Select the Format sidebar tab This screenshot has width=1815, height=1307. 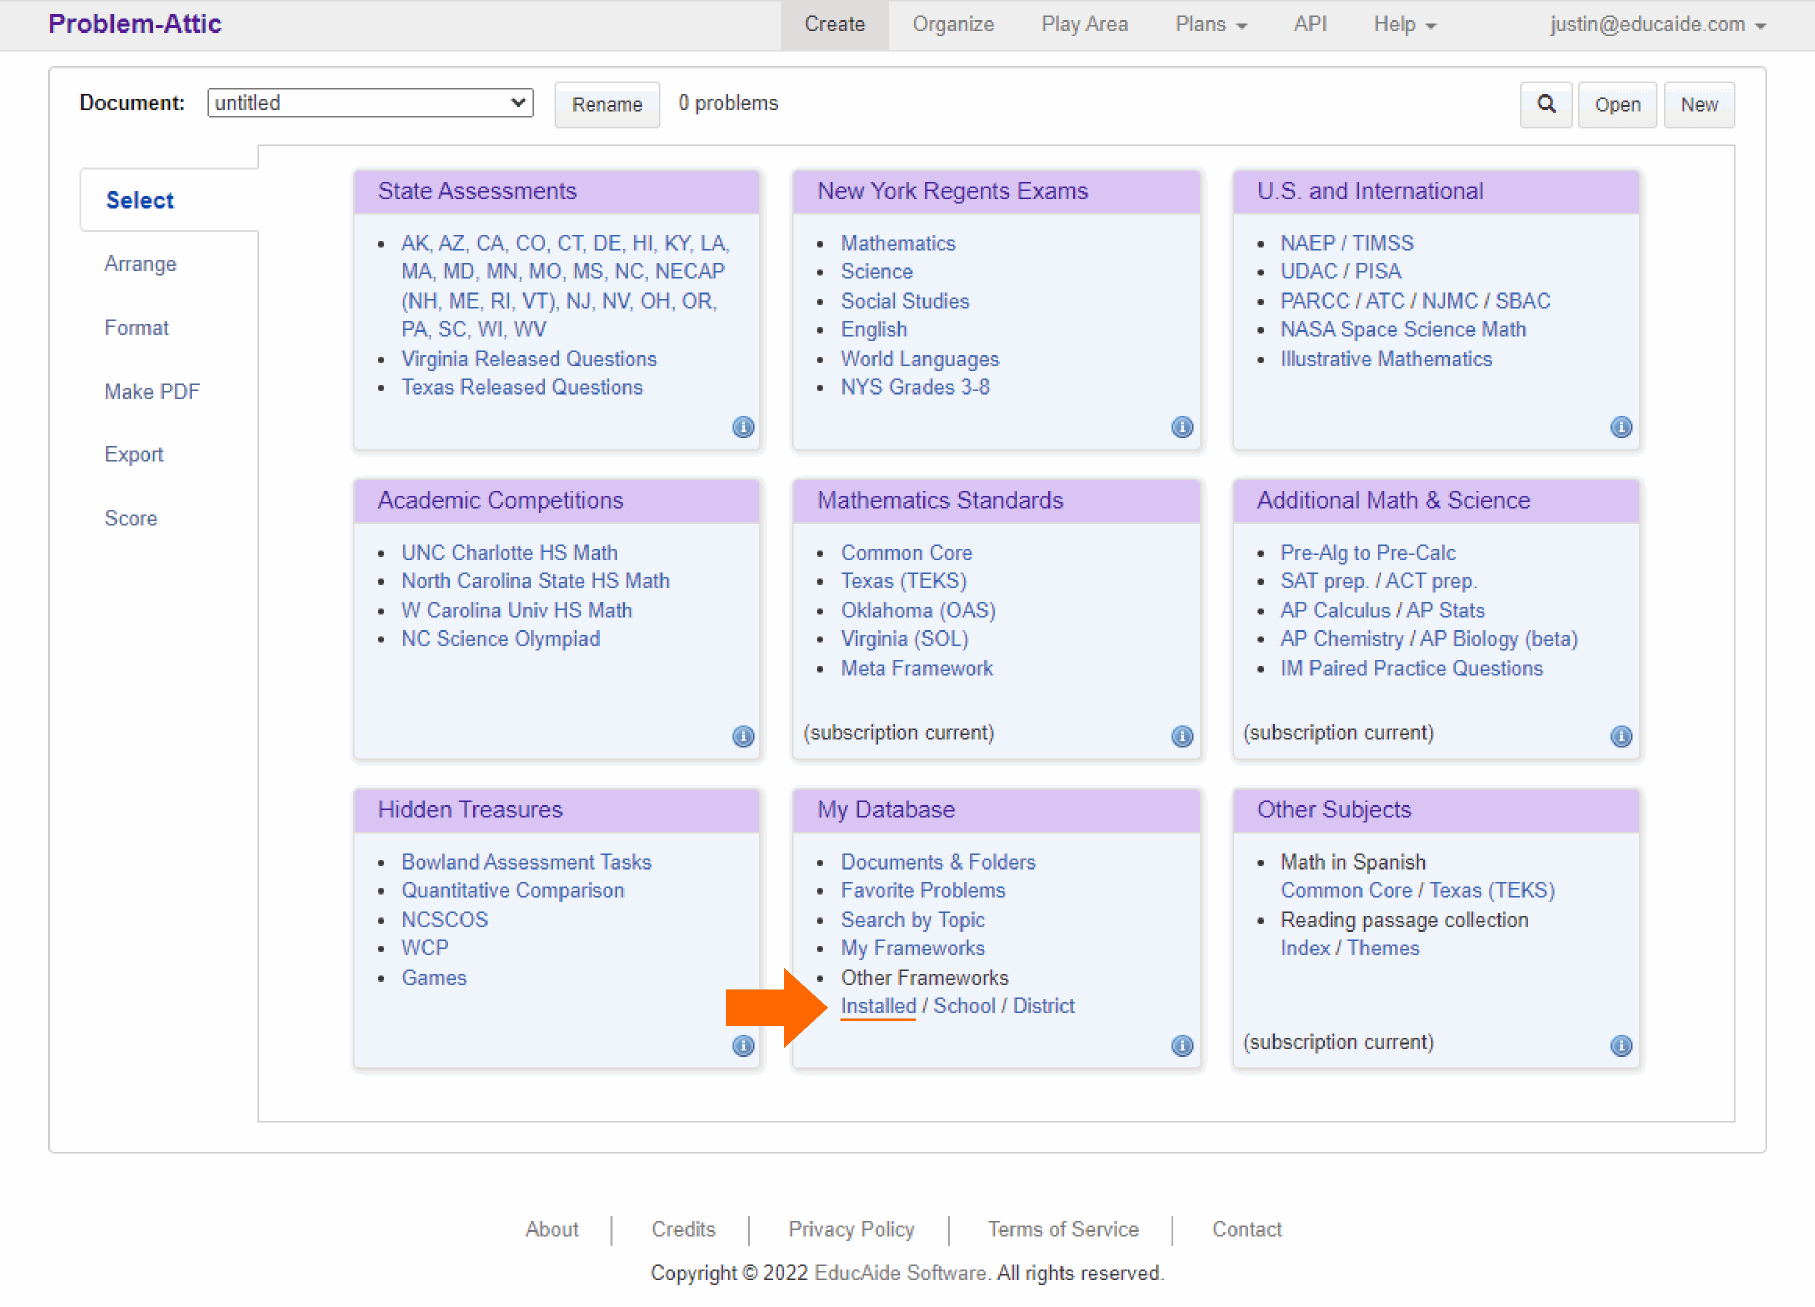(137, 328)
